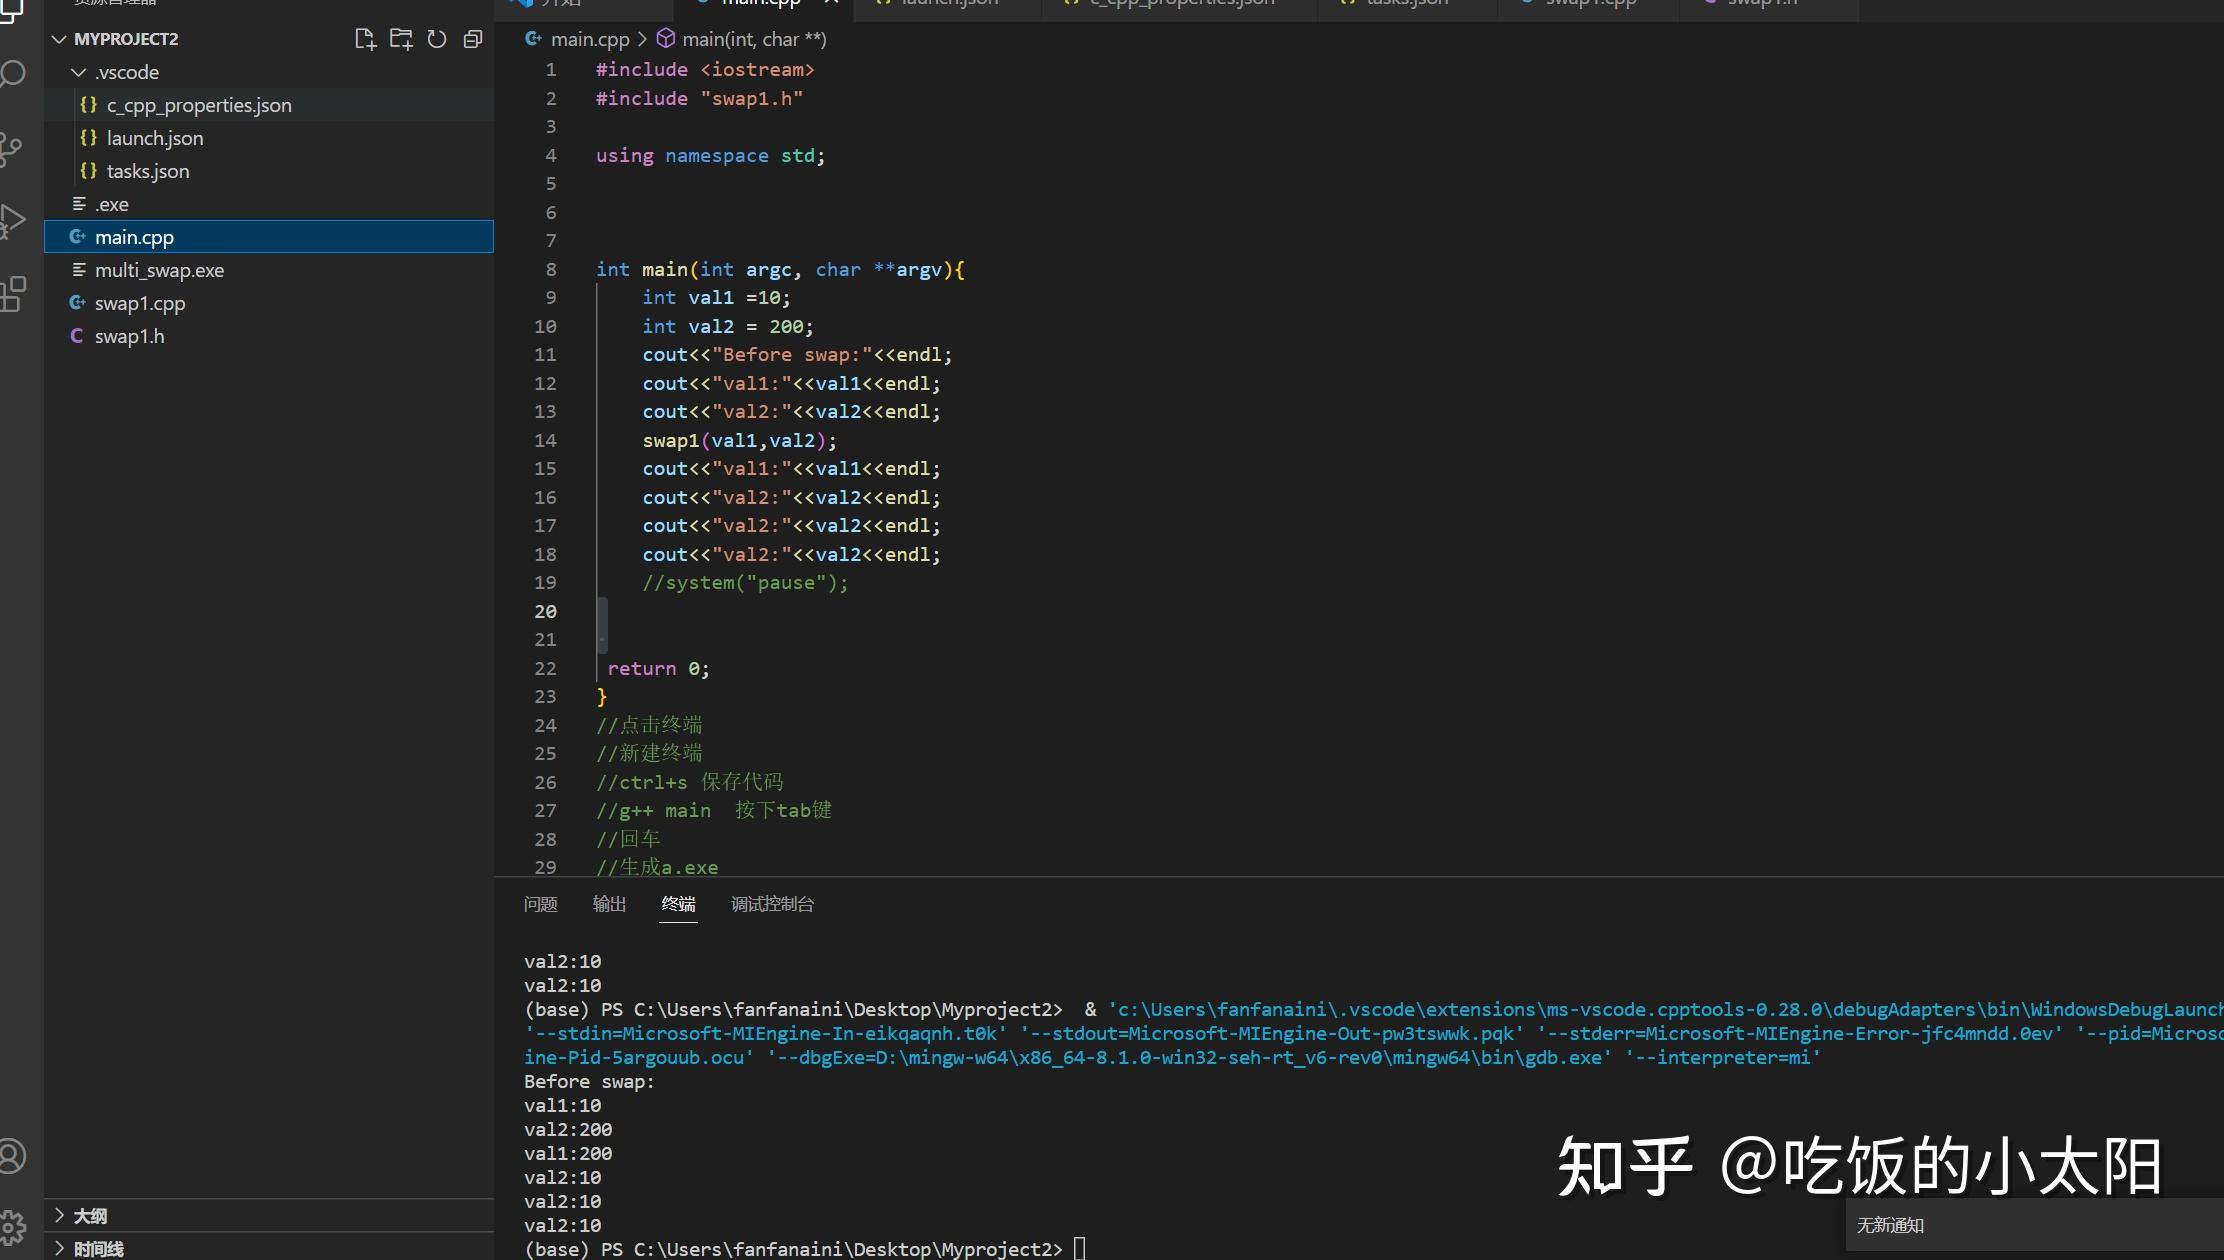Switch to the 调试控制台 debug console tab
Image resolution: width=2224 pixels, height=1260 pixels.
772,904
